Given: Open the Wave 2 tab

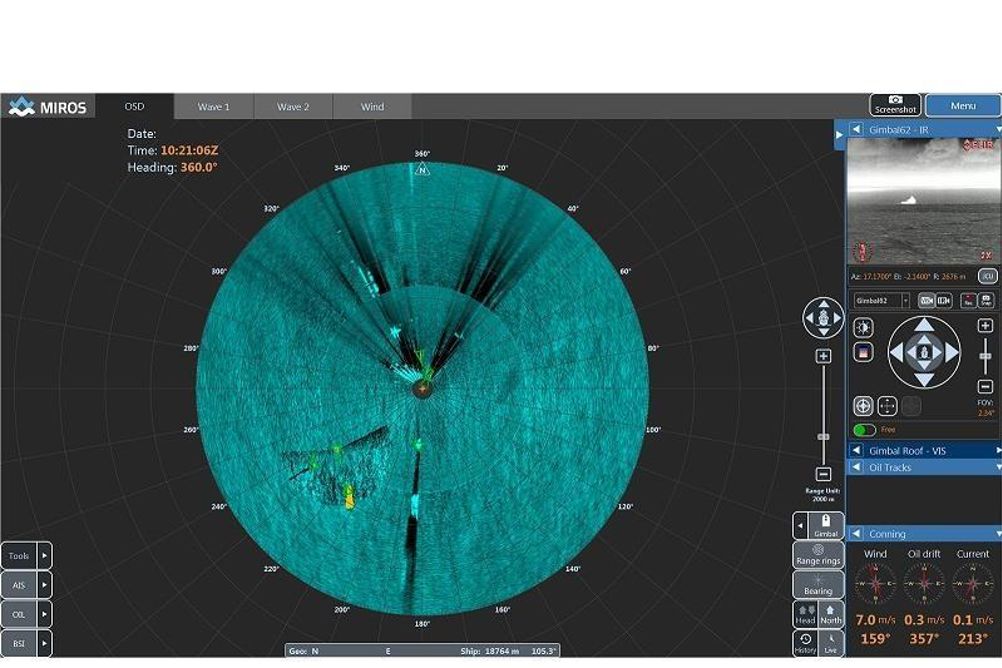Looking at the screenshot, I should pos(293,107).
